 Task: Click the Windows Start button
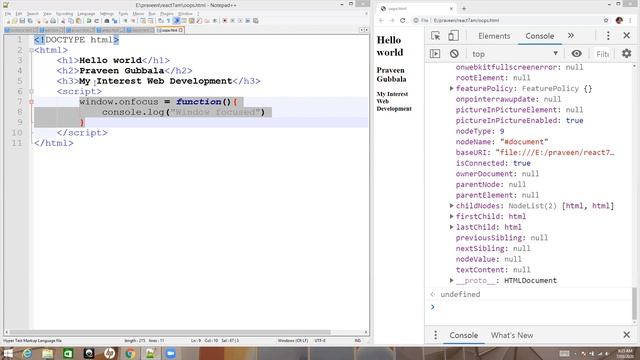click(x=8, y=353)
